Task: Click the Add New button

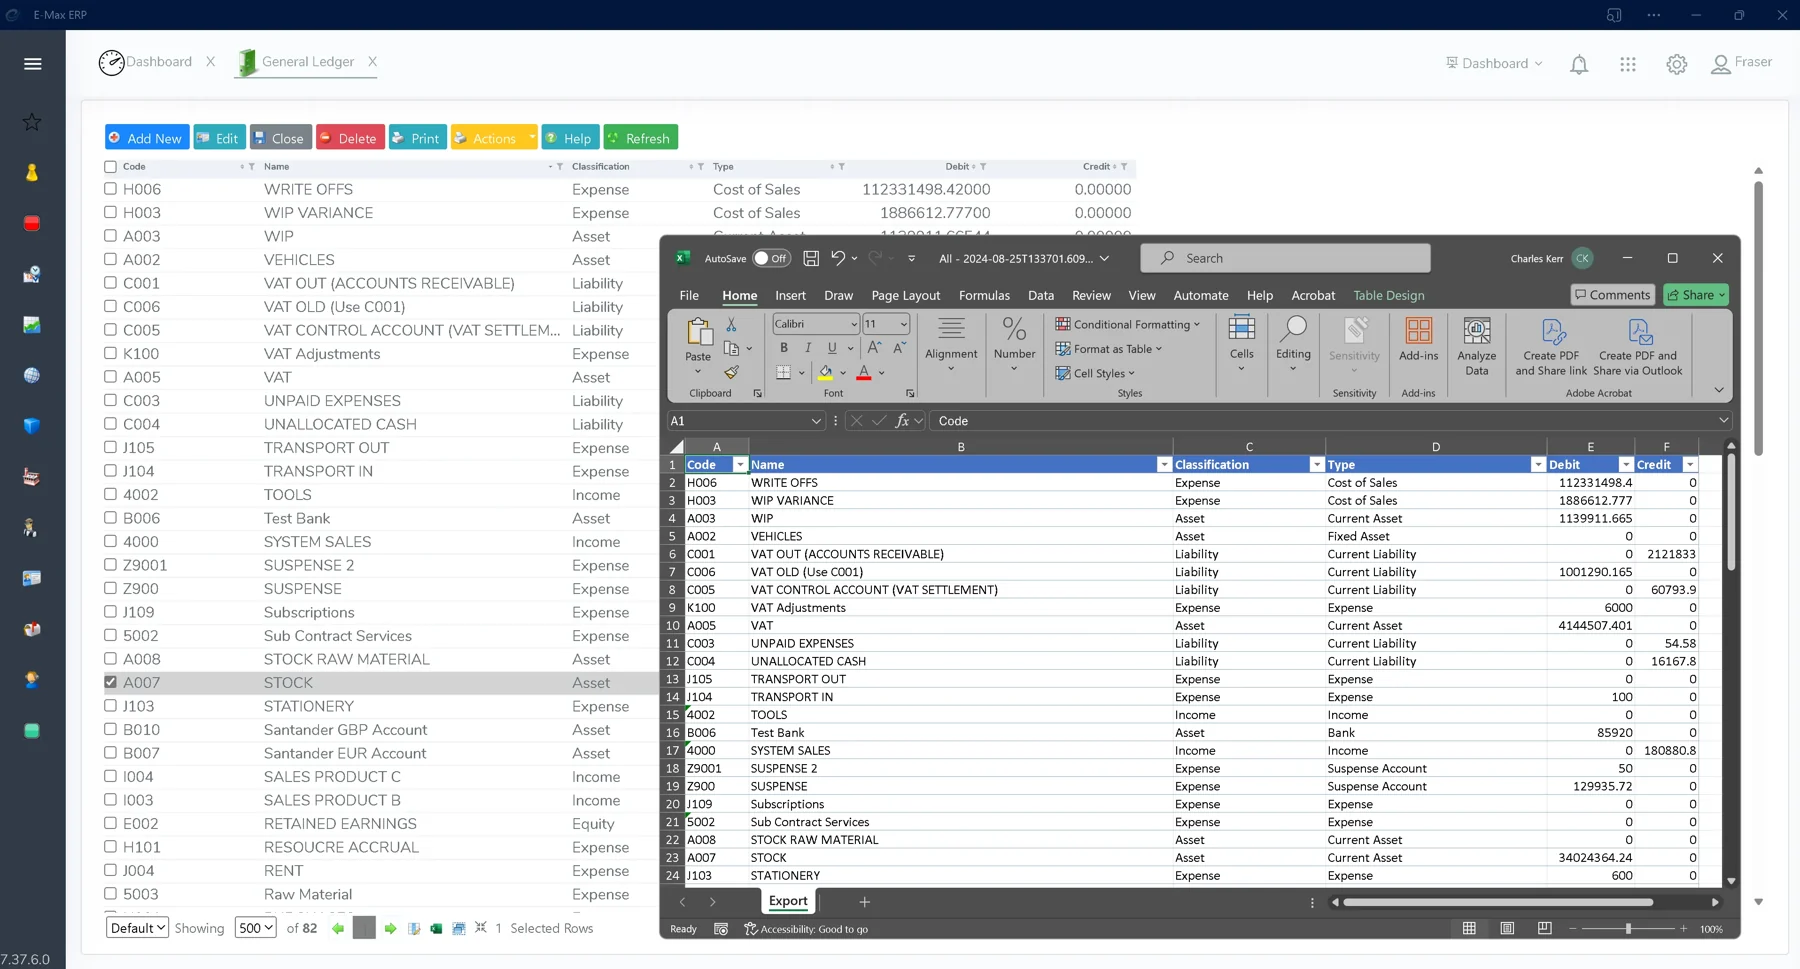Action: point(147,138)
